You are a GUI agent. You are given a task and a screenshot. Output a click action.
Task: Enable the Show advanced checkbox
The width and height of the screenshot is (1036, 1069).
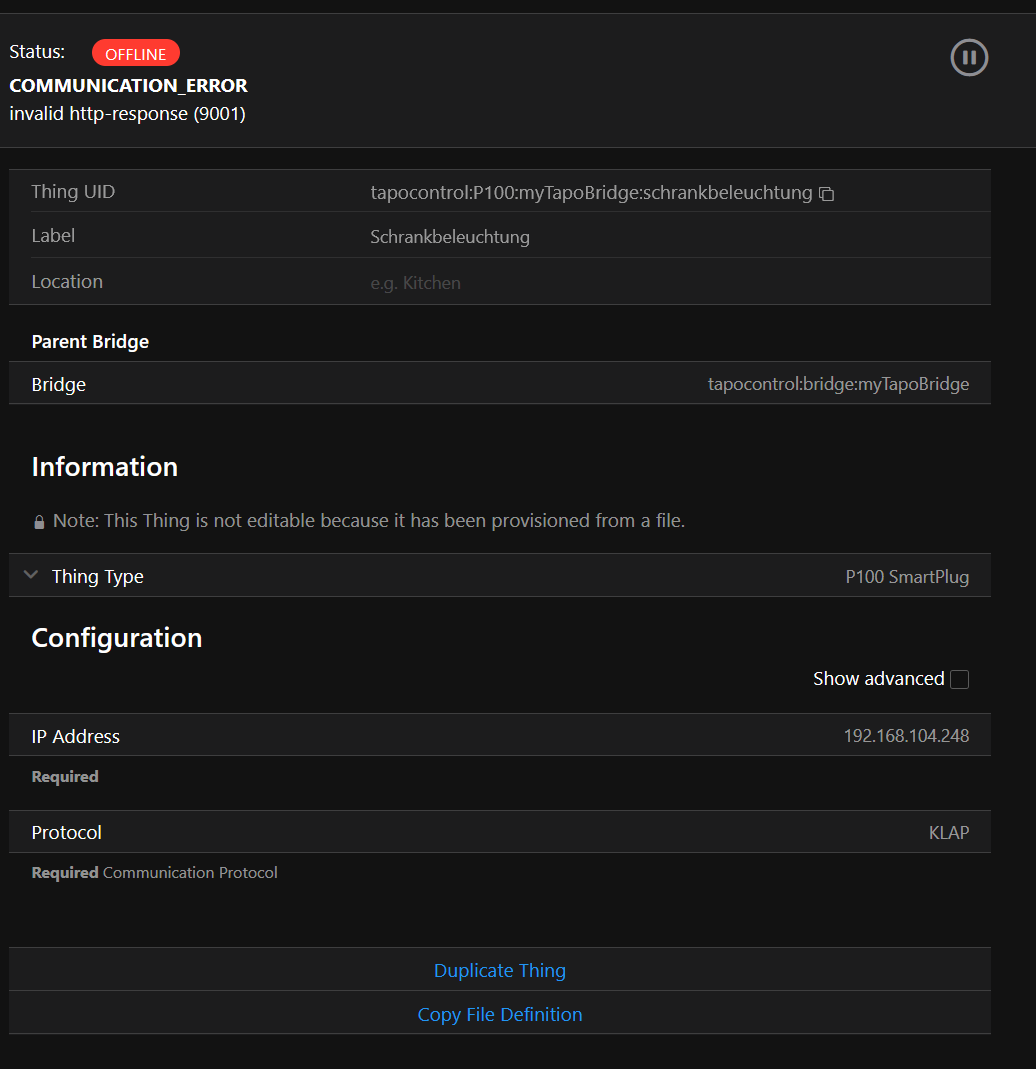[959, 680]
